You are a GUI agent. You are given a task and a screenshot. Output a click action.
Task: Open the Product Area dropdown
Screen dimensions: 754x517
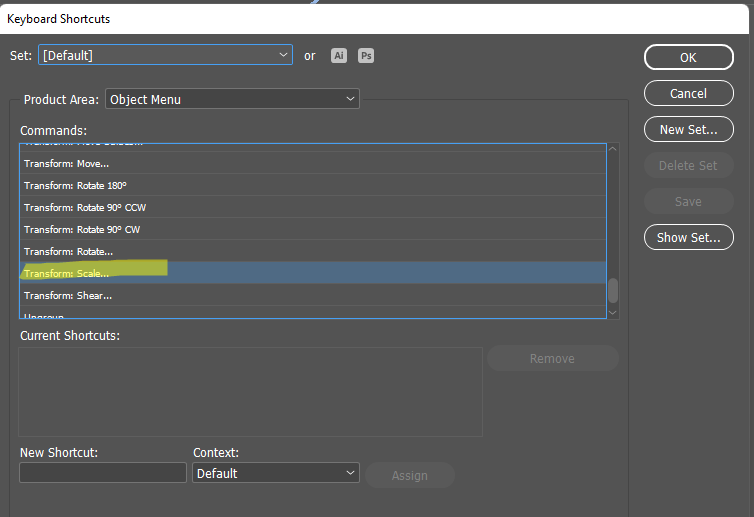coord(232,99)
